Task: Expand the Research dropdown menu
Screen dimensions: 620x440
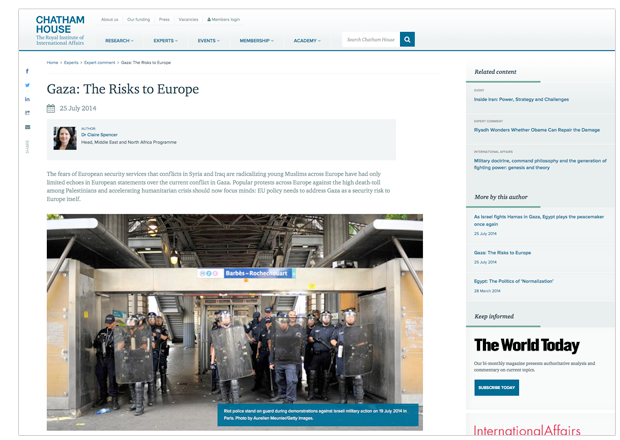Action: [119, 41]
